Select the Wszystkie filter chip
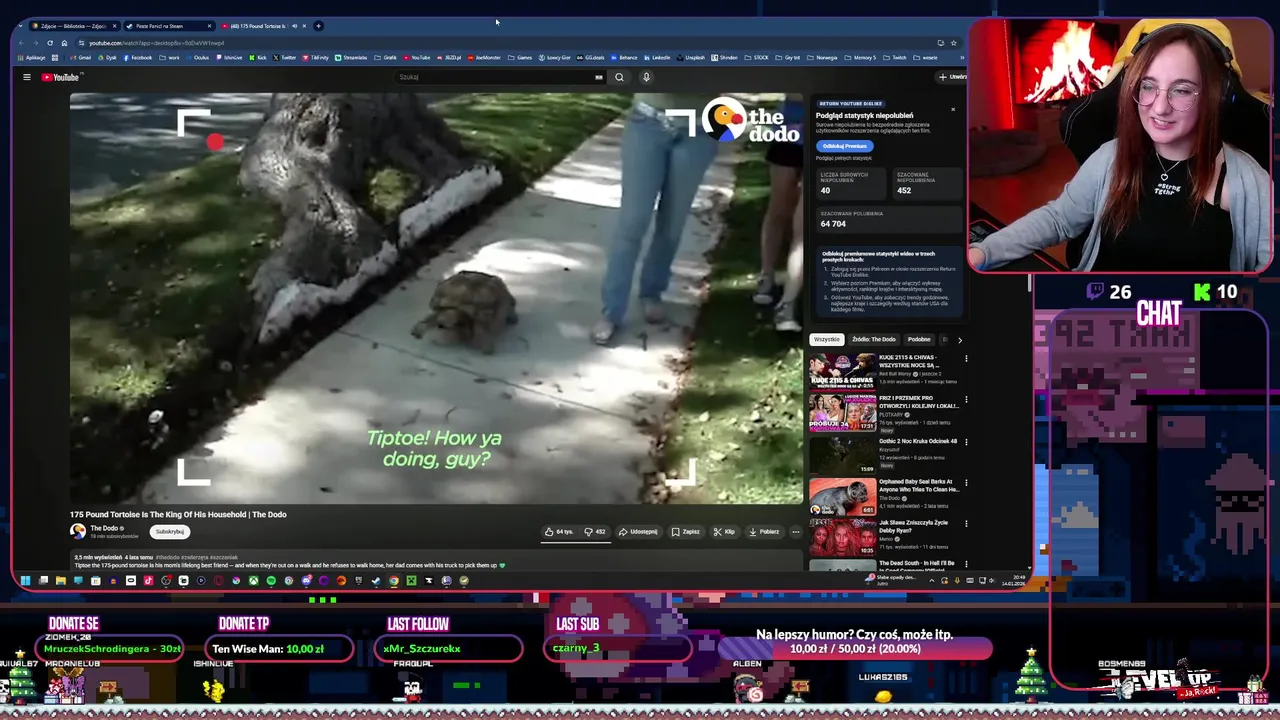1280x720 pixels. click(827, 339)
